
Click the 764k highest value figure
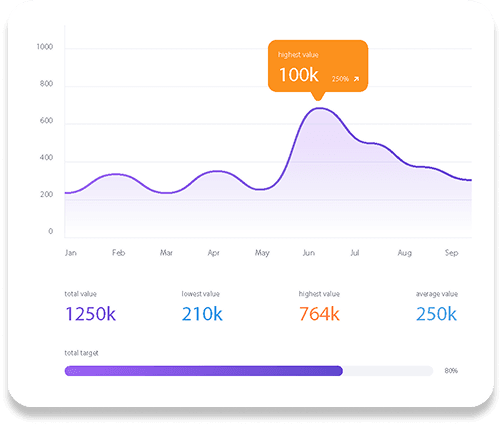319,314
